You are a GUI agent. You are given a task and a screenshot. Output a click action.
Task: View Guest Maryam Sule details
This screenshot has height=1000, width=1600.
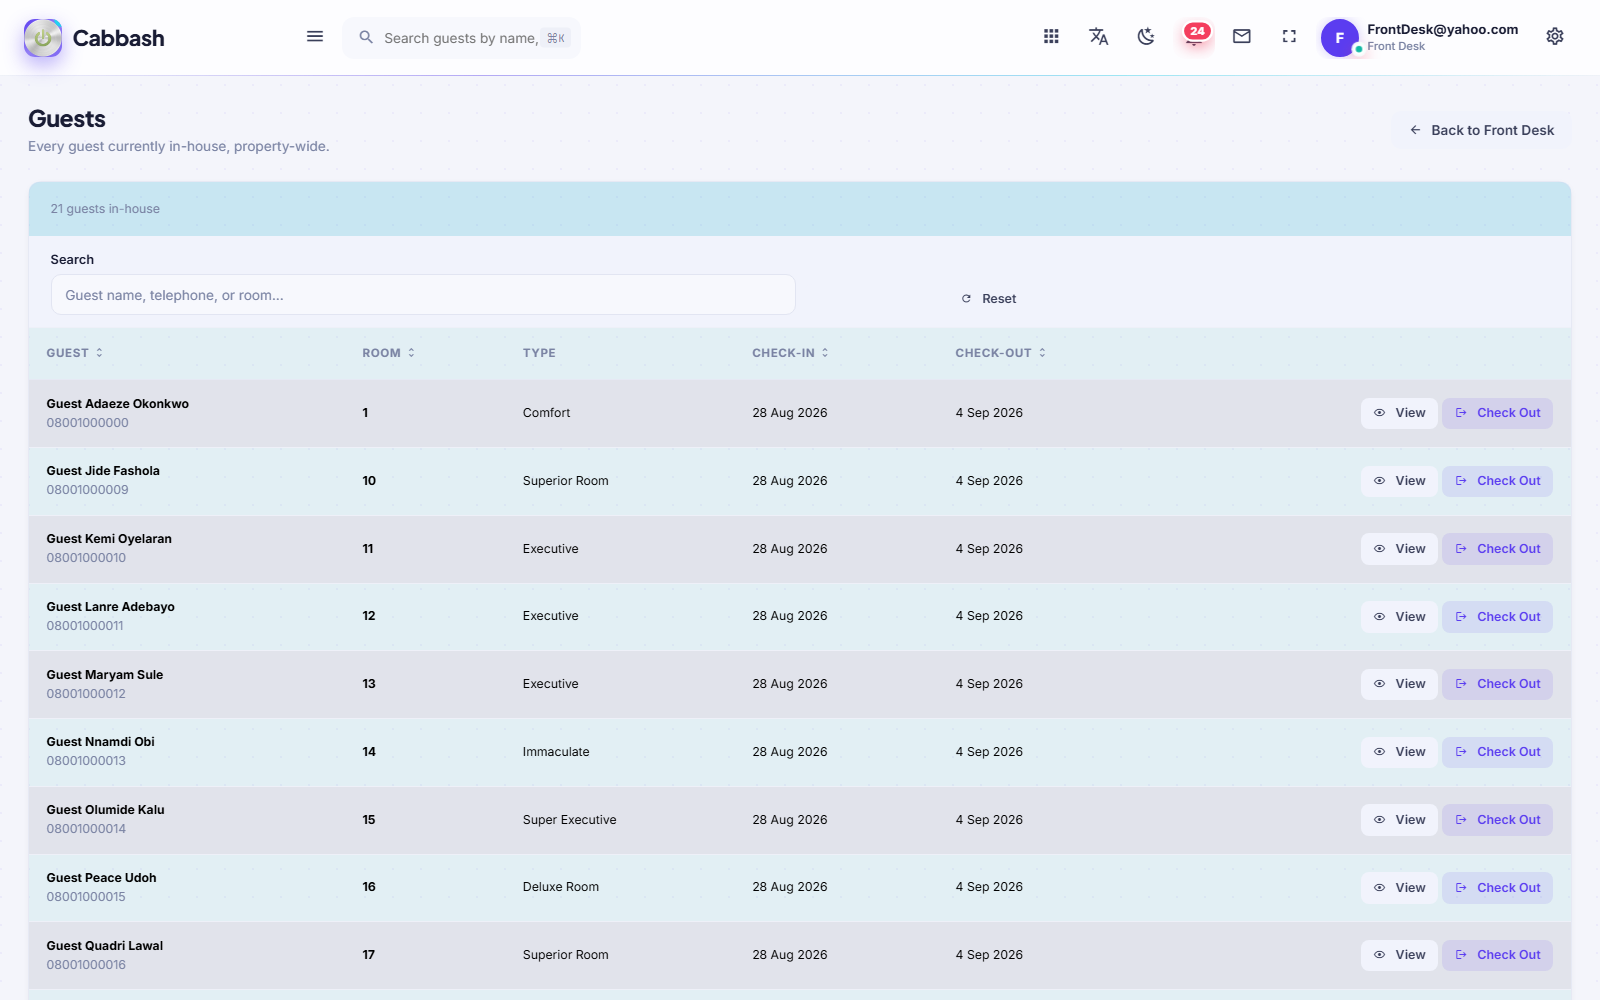(x=1399, y=684)
